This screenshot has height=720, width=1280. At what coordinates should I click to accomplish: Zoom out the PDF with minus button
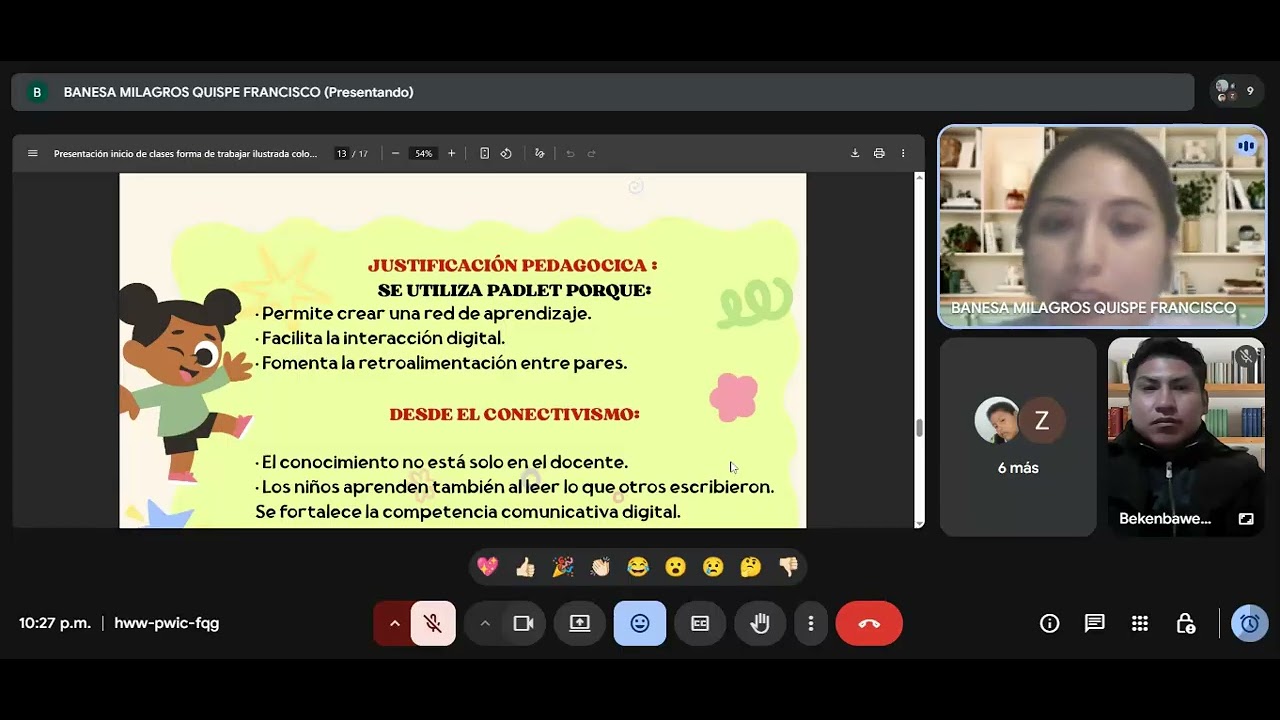(x=396, y=153)
